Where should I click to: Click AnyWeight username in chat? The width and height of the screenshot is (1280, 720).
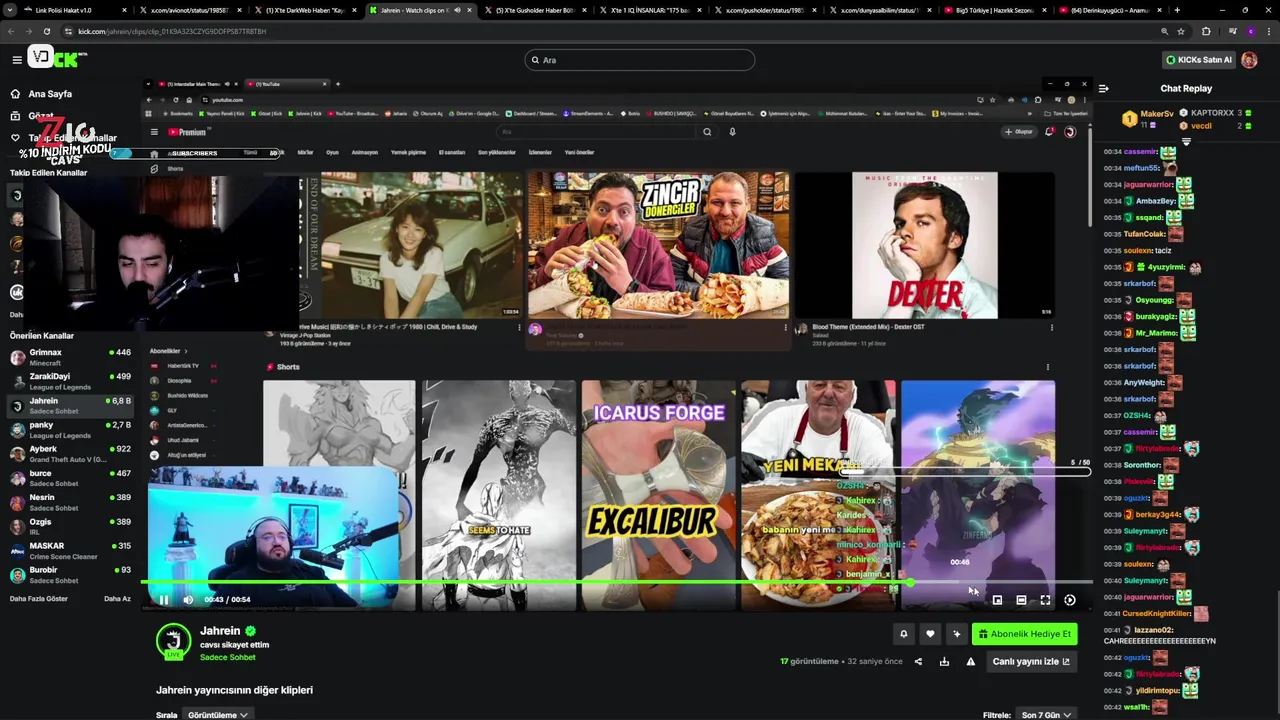pos(1144,382)
